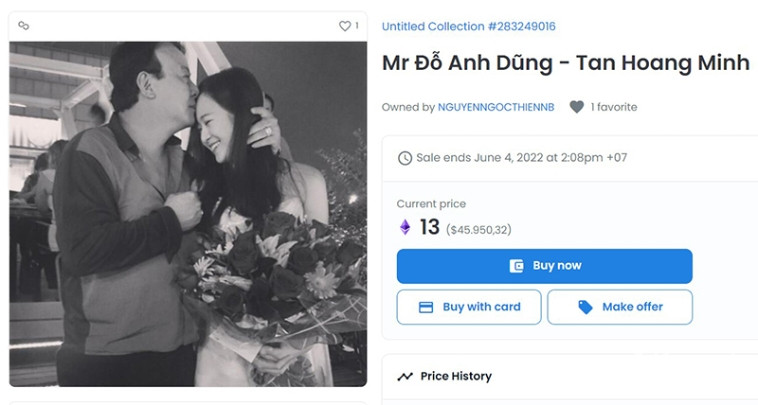The image size is (758, 405).
Task: Visit owner NGUYENNGOCTHIENNB's profile
Action: point(496,107)
